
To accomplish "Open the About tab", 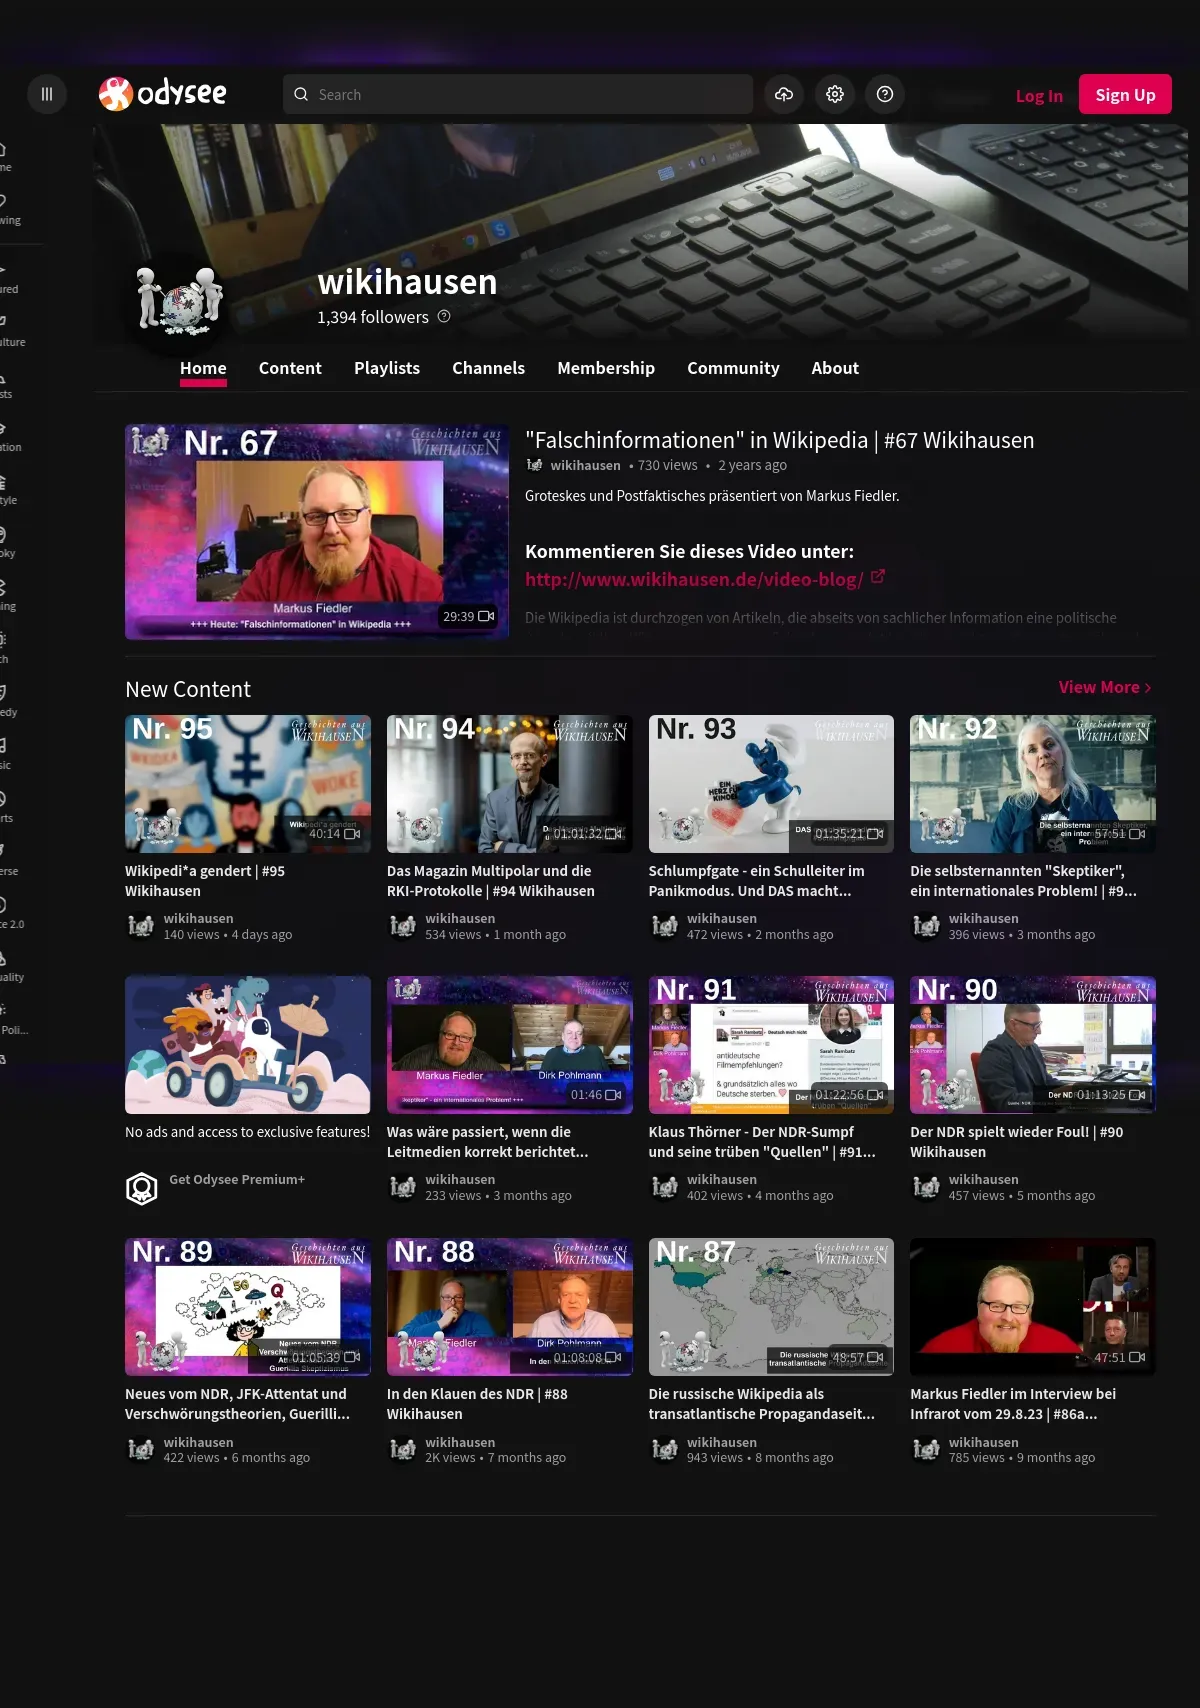I will tap(835, 368).
